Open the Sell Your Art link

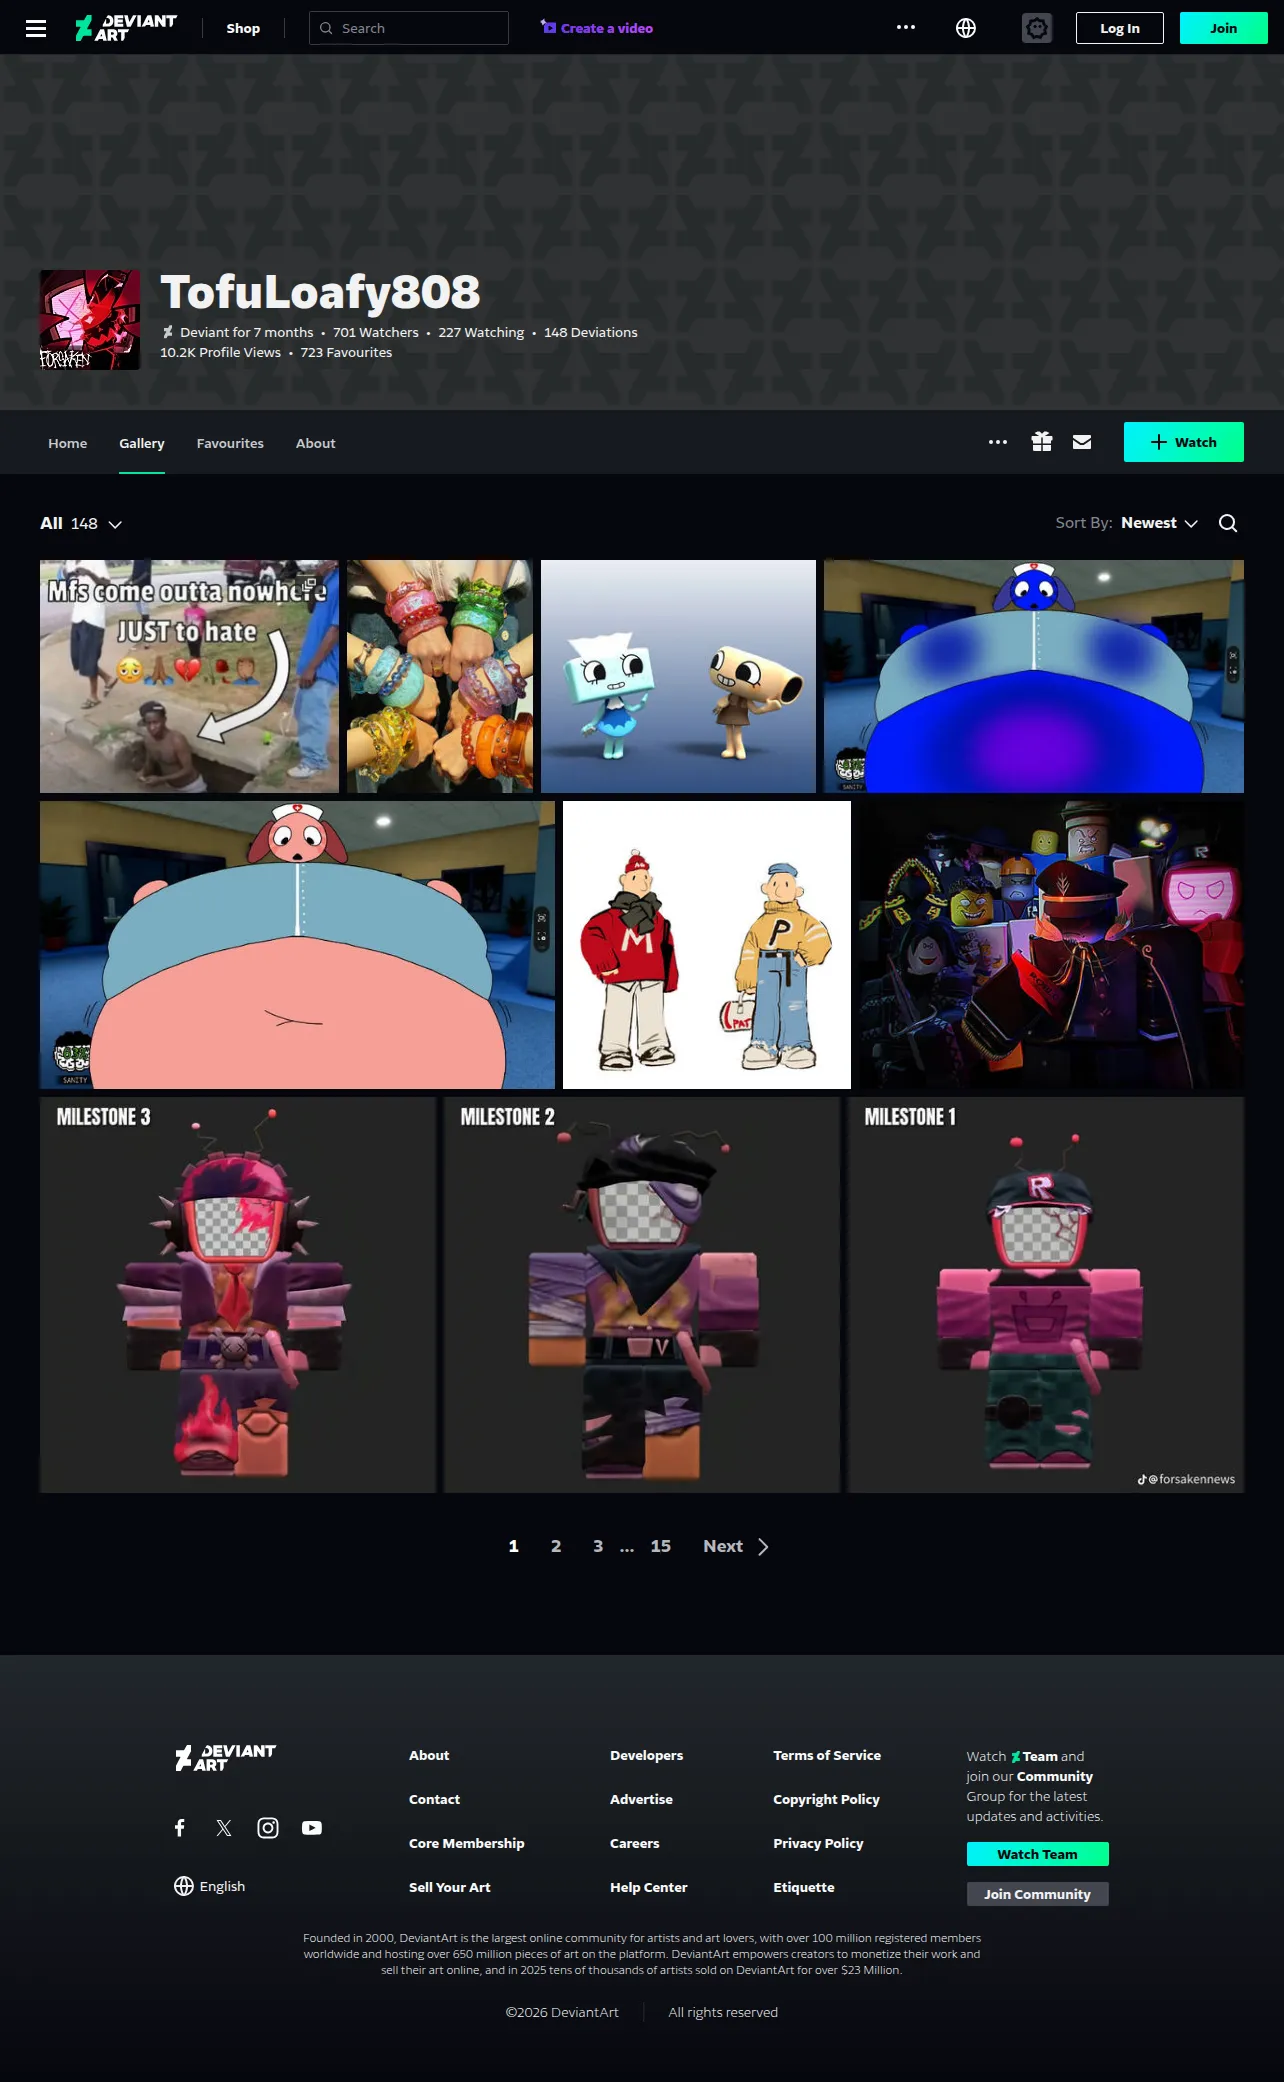[x=450, y=1887]
